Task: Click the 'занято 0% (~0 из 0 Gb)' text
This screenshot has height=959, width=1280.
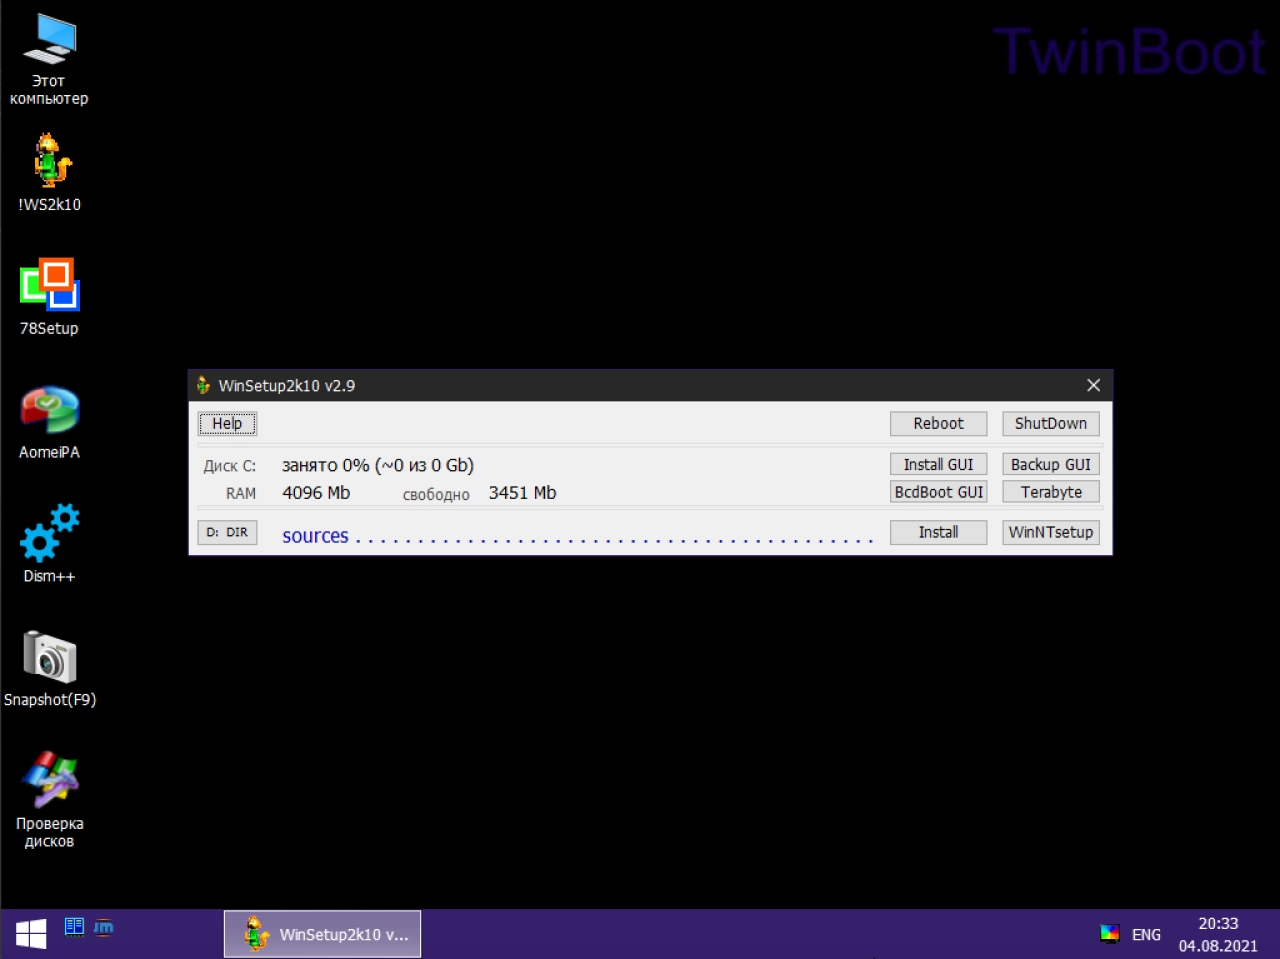Action: click(378, 465)
